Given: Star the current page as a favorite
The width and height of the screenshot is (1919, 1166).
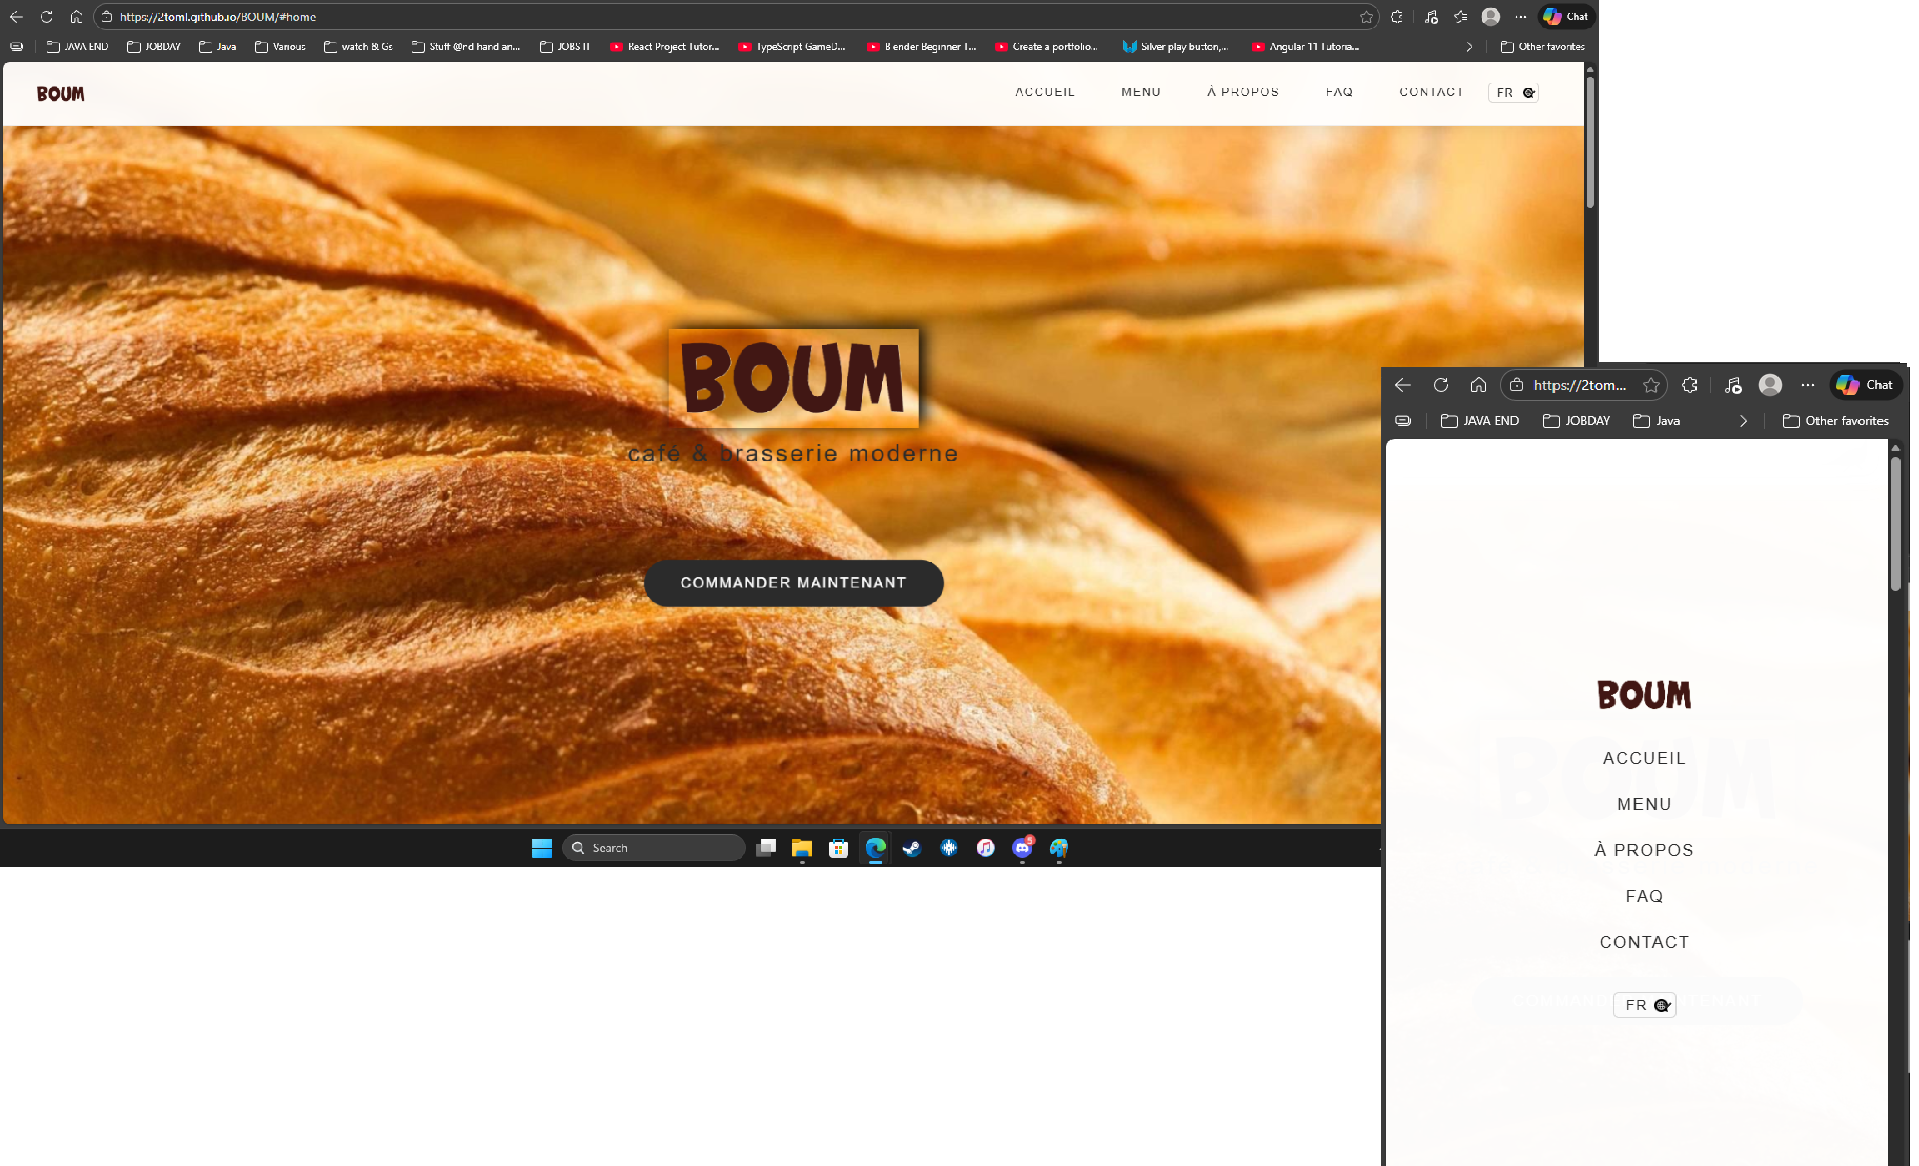Looking at the screenshot, I should point(1365,17).
